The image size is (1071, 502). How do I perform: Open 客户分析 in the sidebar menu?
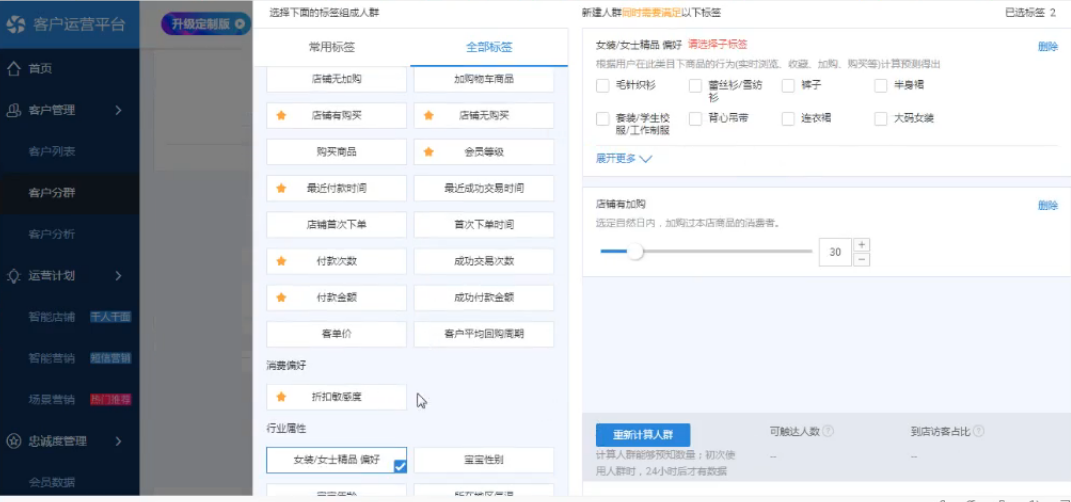(x=52, y=234)
